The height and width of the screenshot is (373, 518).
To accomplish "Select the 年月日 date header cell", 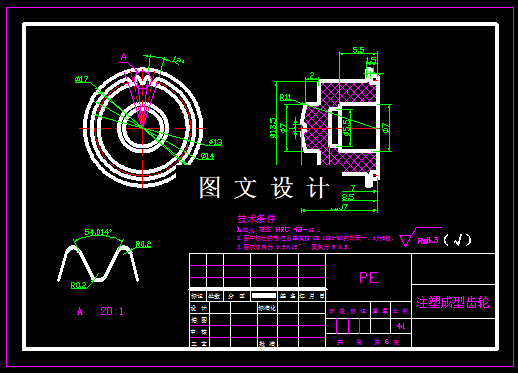I will 312,296.
